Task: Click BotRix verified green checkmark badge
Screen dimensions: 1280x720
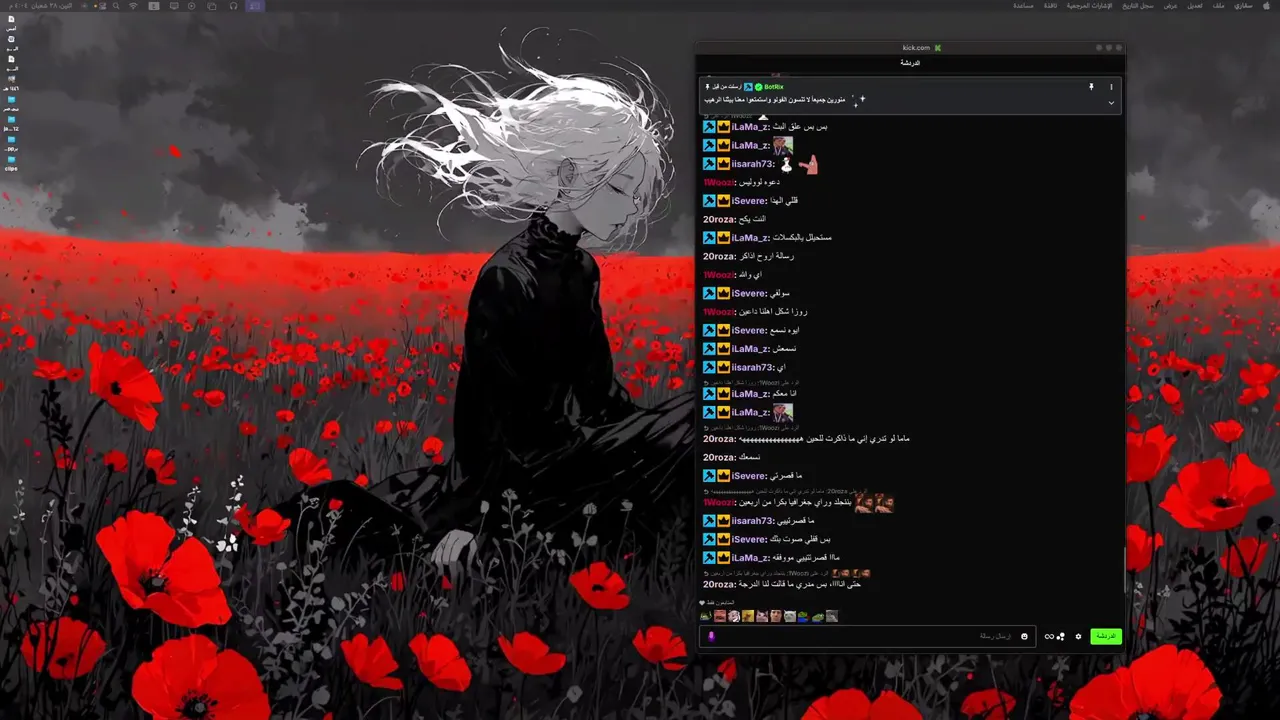Action: [x=759, y=87]
